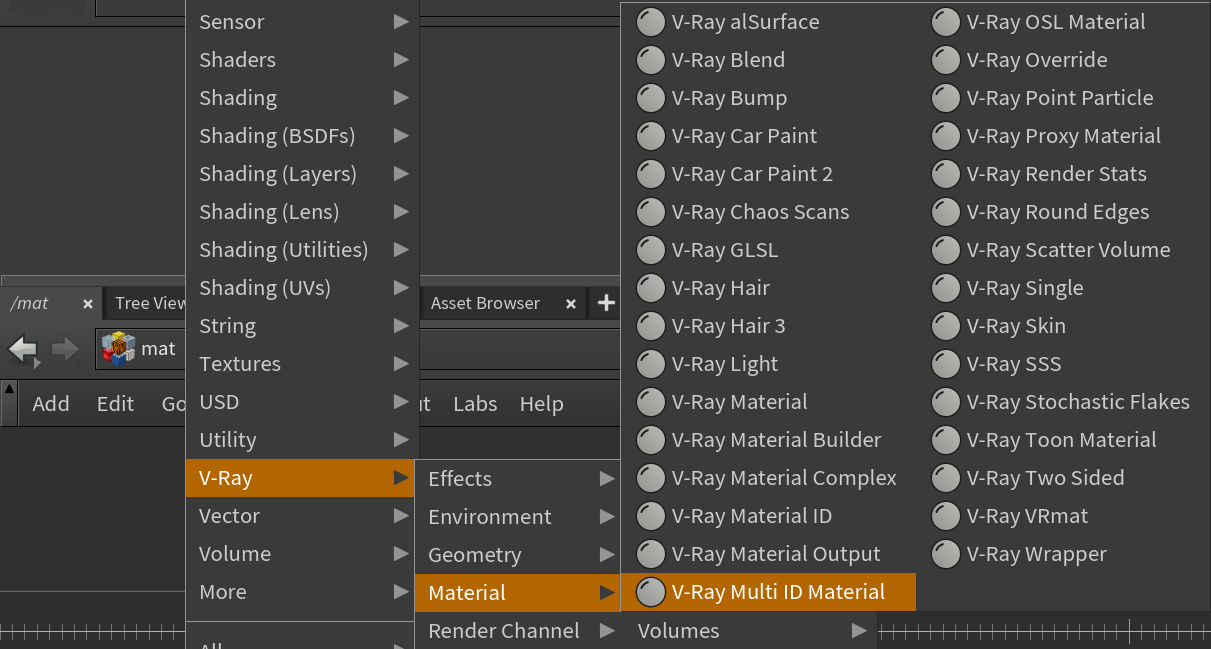Screen dimensions: 1211x649
Task: Click the V-Ray Hair 3 icon
Action: coord(651,326)
